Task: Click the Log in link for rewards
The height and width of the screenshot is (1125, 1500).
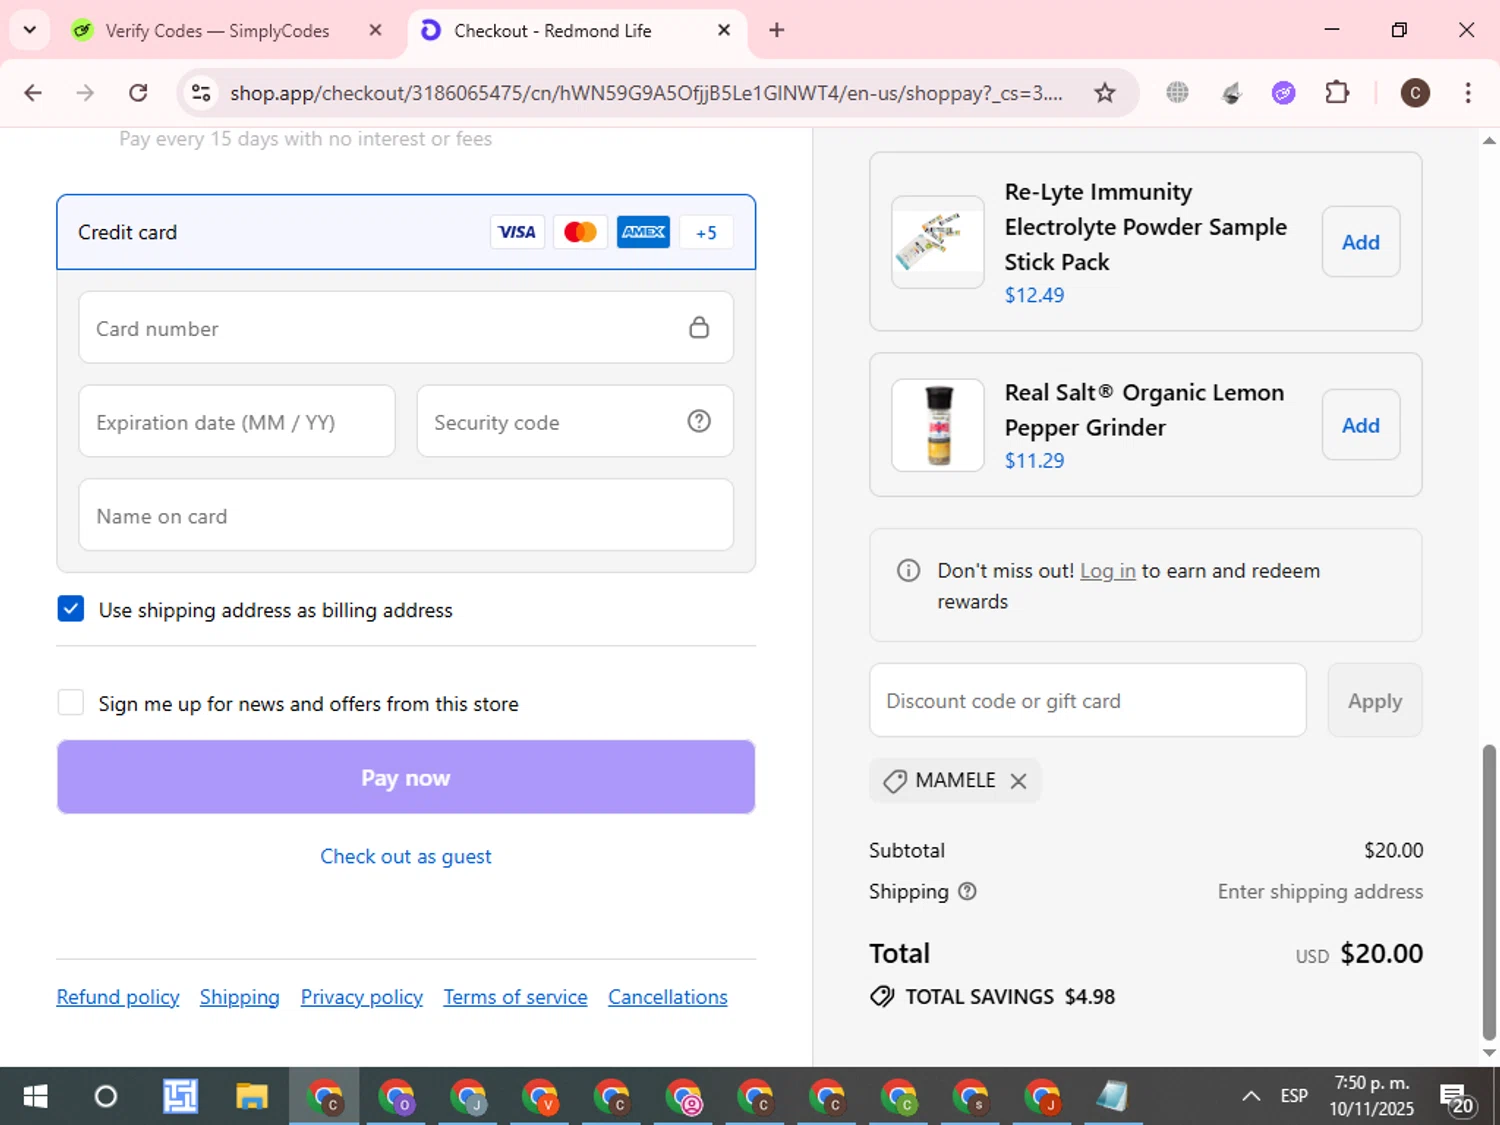Action: click(x=1108, y=571)
